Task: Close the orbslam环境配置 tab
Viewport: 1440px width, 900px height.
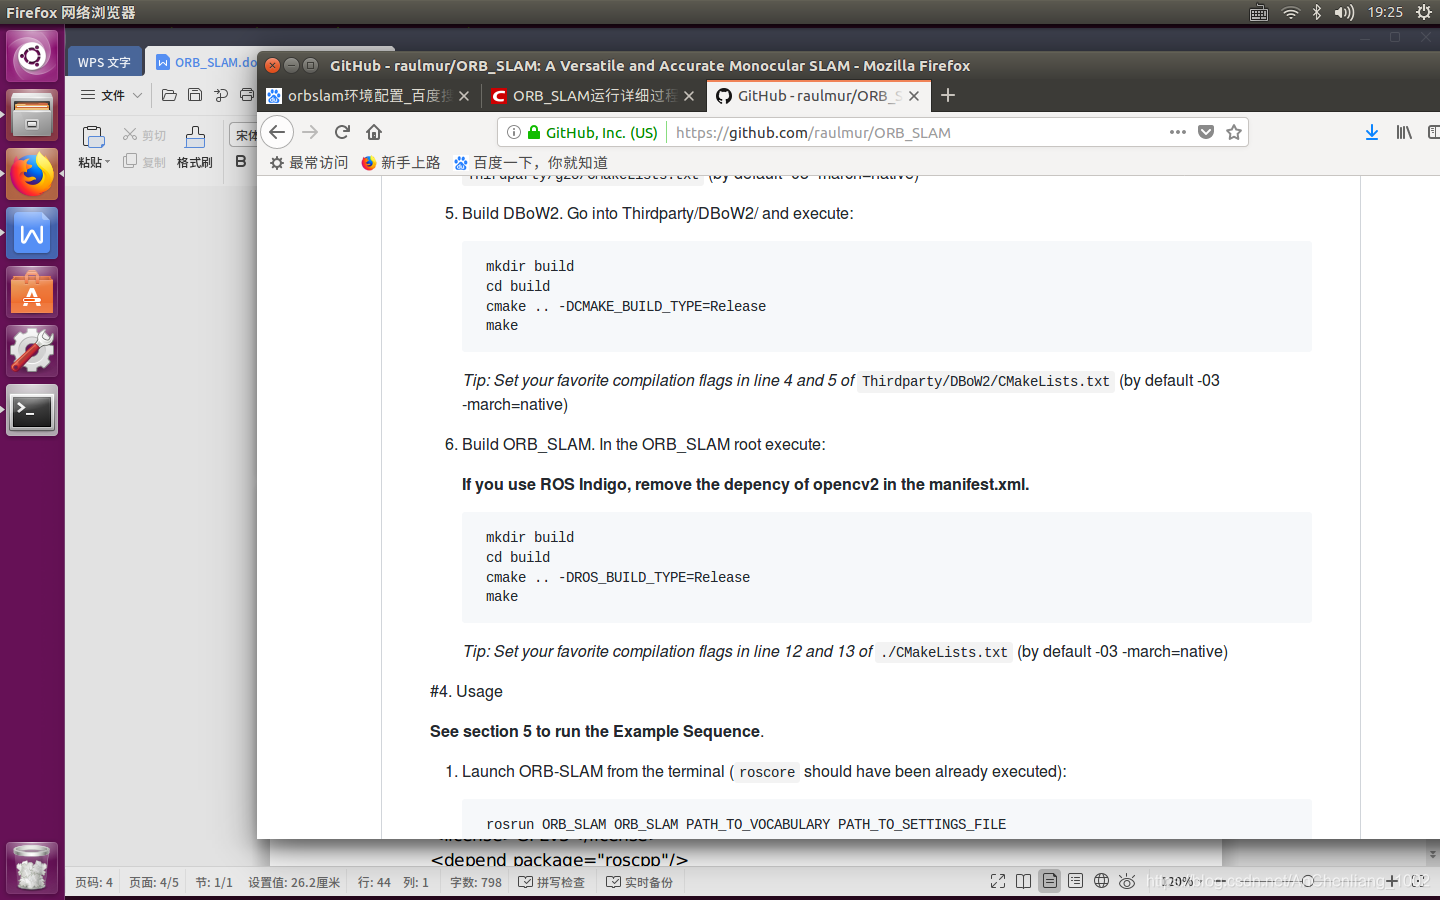Action: 464,96
